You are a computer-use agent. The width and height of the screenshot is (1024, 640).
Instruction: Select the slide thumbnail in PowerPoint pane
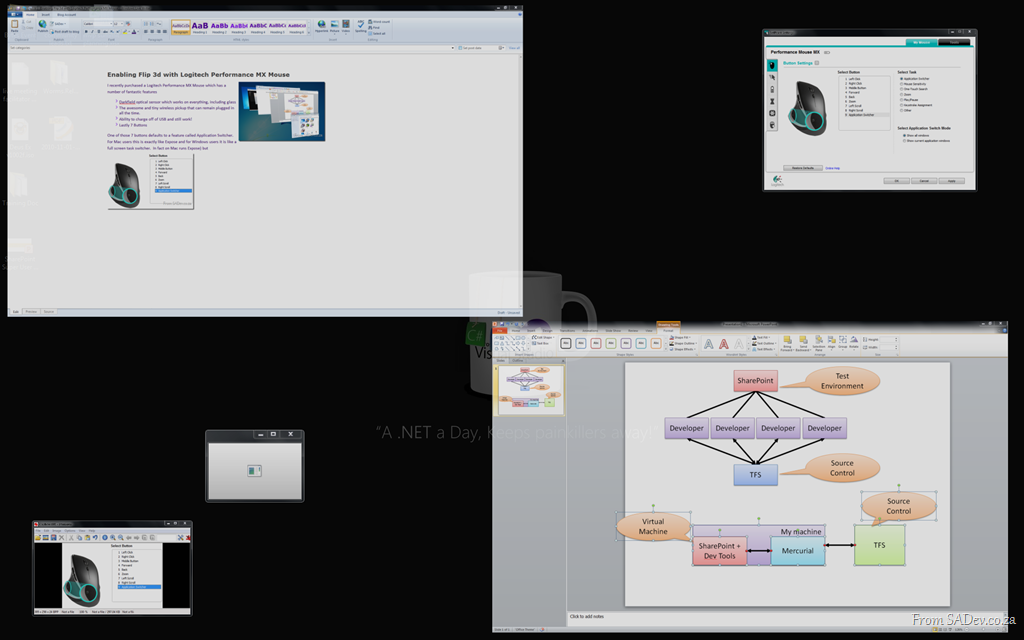click(530, 390)
